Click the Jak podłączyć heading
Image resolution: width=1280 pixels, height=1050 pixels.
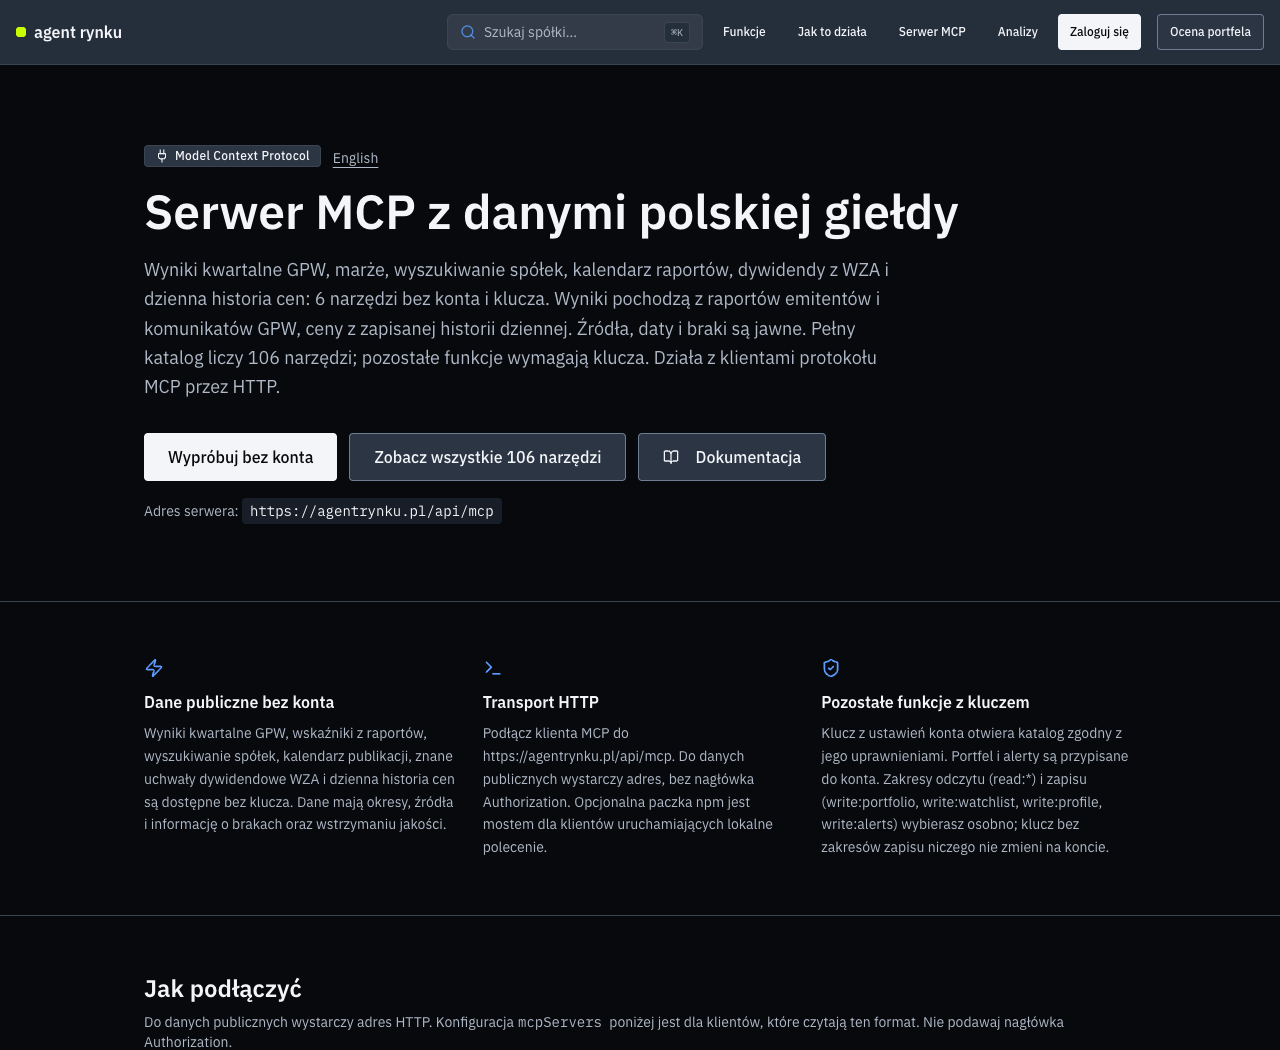pyautogui.click(x=223, y=989)
